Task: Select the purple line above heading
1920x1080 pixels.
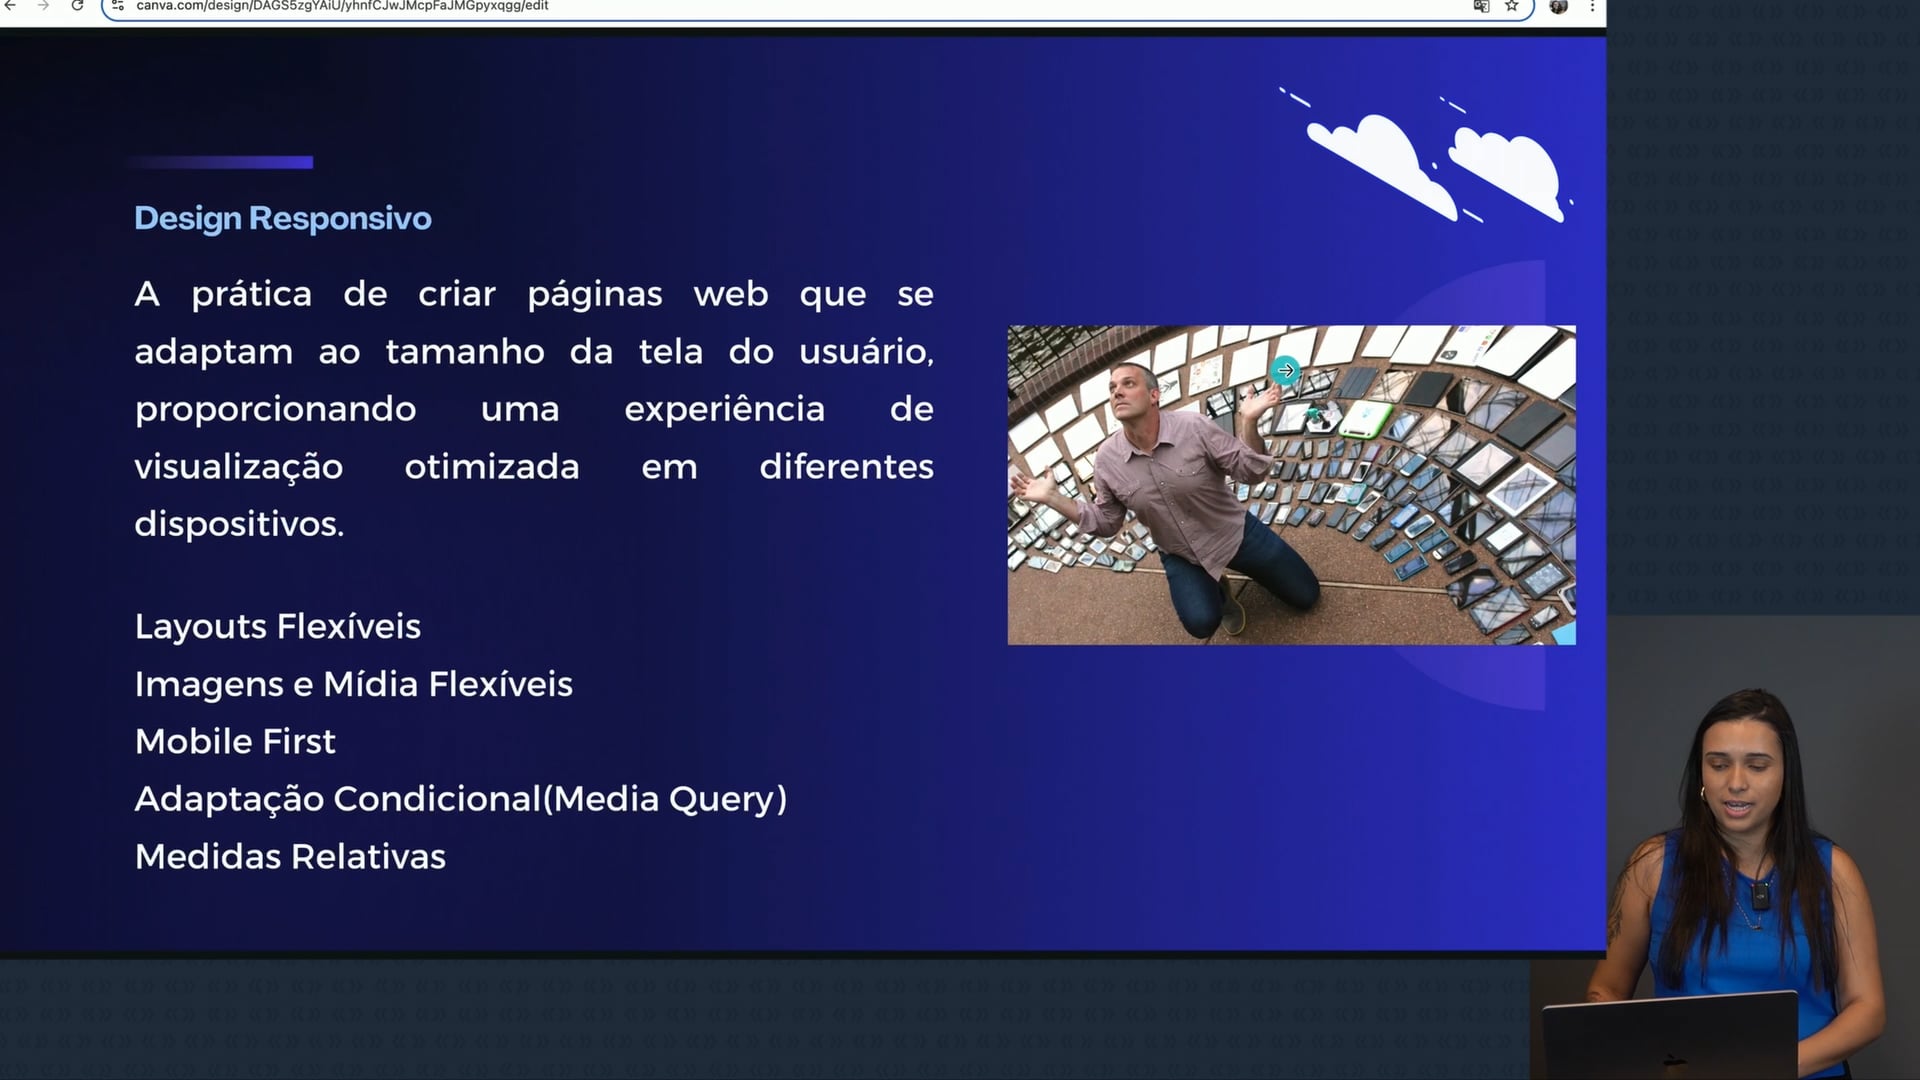Action: coord(221,162)
